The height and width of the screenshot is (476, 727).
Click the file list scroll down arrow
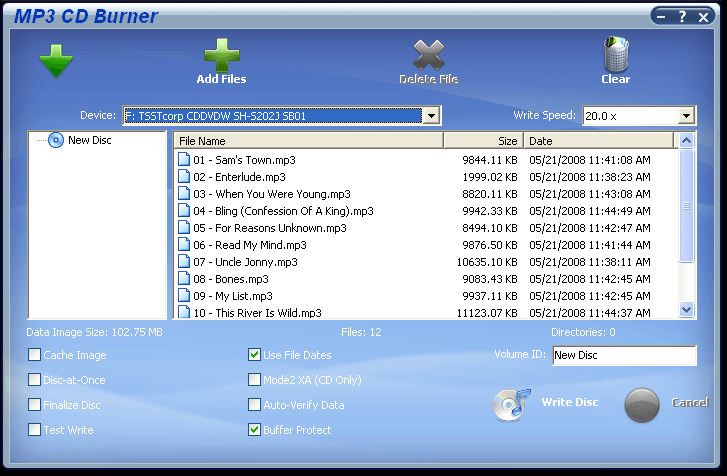(686, 309)
